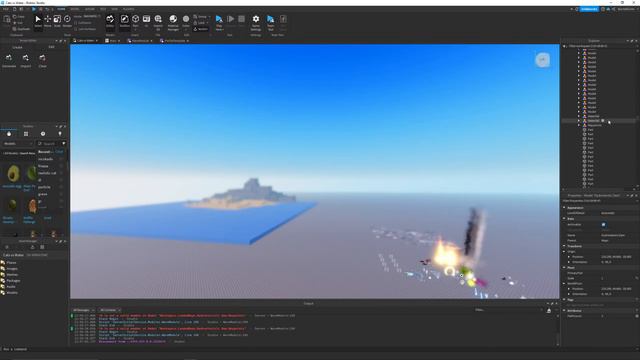Click the Color tool in the ribbon
640x360 pixels.
point(186,21)
